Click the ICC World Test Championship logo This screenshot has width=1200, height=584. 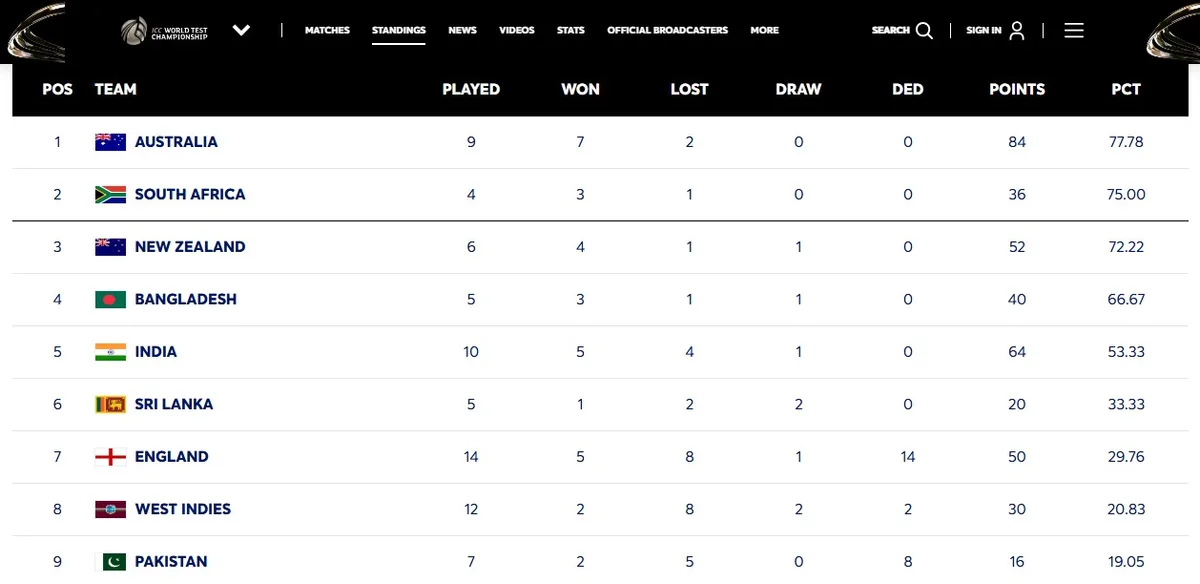(164, 31)
